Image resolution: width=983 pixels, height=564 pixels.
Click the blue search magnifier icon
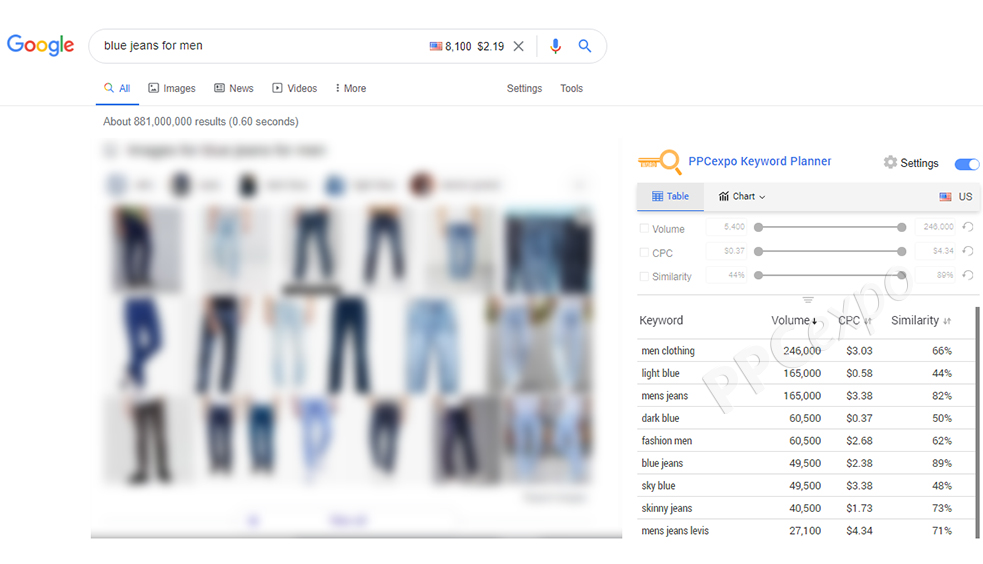tap(584, 46)
